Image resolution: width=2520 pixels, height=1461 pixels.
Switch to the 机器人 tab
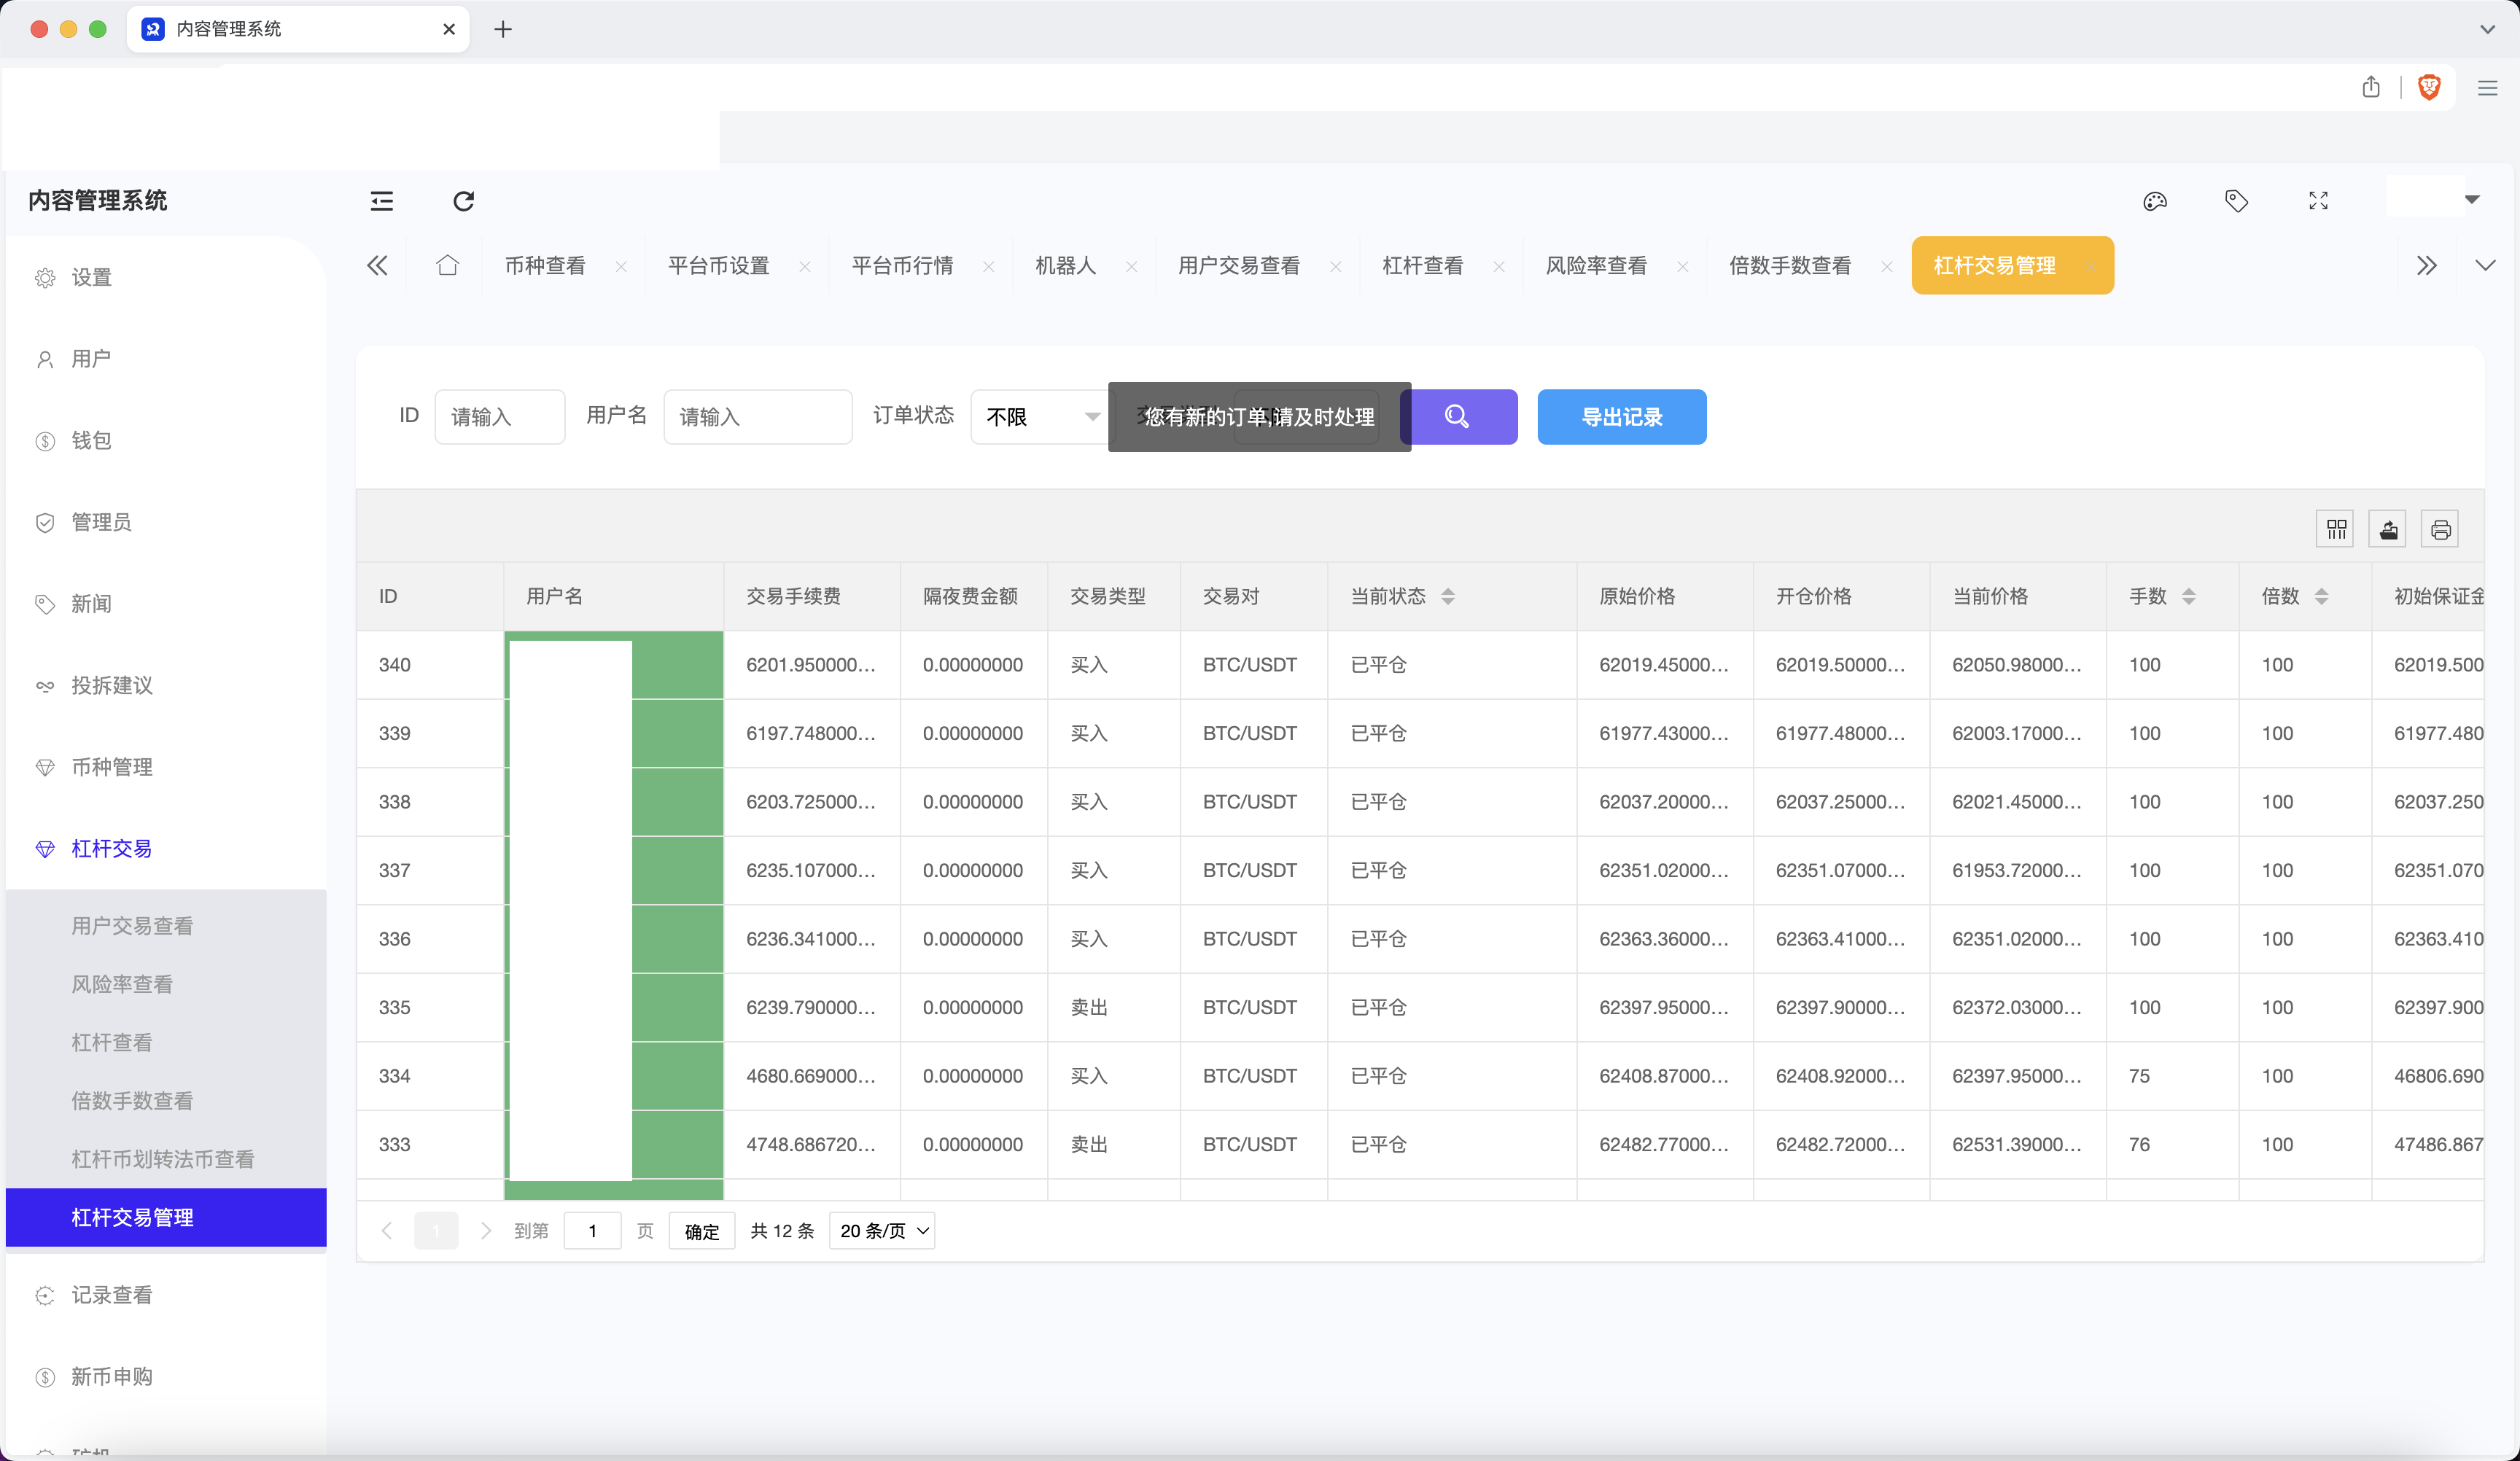[x=1065, y=265]
